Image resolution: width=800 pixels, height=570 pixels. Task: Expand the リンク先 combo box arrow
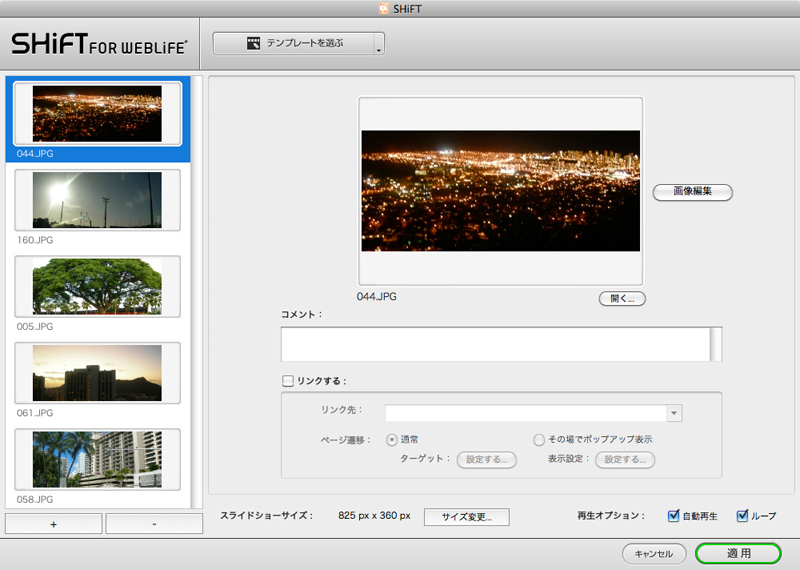click(675, 413)
